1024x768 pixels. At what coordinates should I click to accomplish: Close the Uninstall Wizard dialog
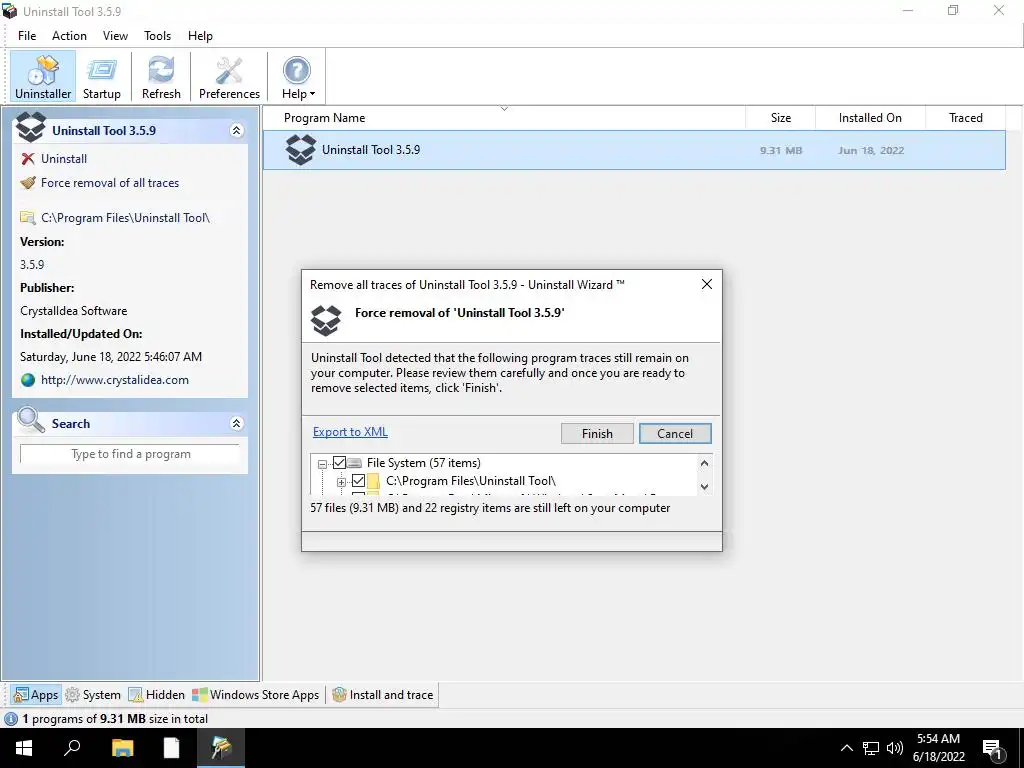click(x=707, y=284)
